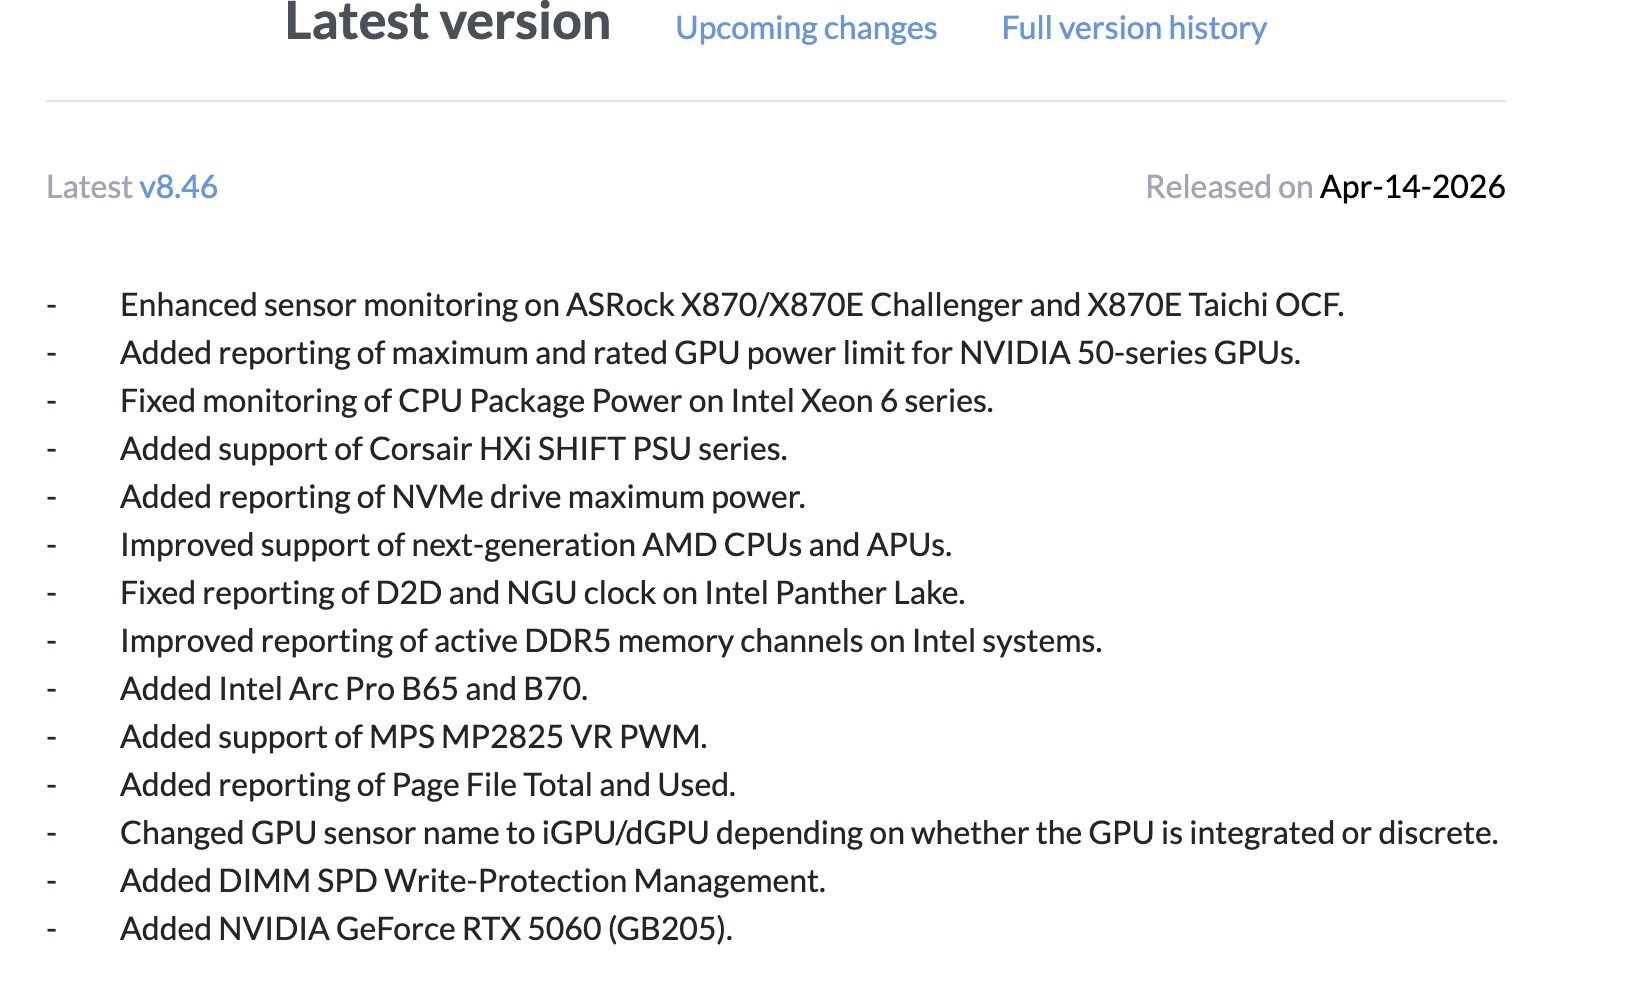The height and width of the screenshot is (988, 1640).
Task: Switch to the Upcoming changes tab
Action: [805, 28]
